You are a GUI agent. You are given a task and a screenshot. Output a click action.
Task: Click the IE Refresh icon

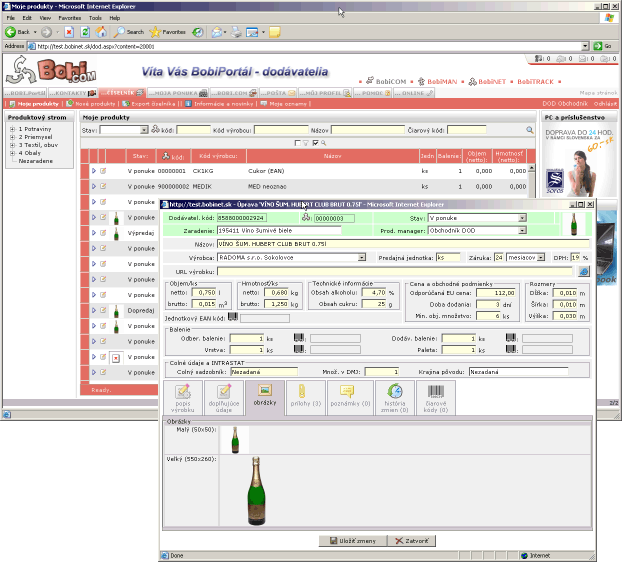tap(85, 32)
